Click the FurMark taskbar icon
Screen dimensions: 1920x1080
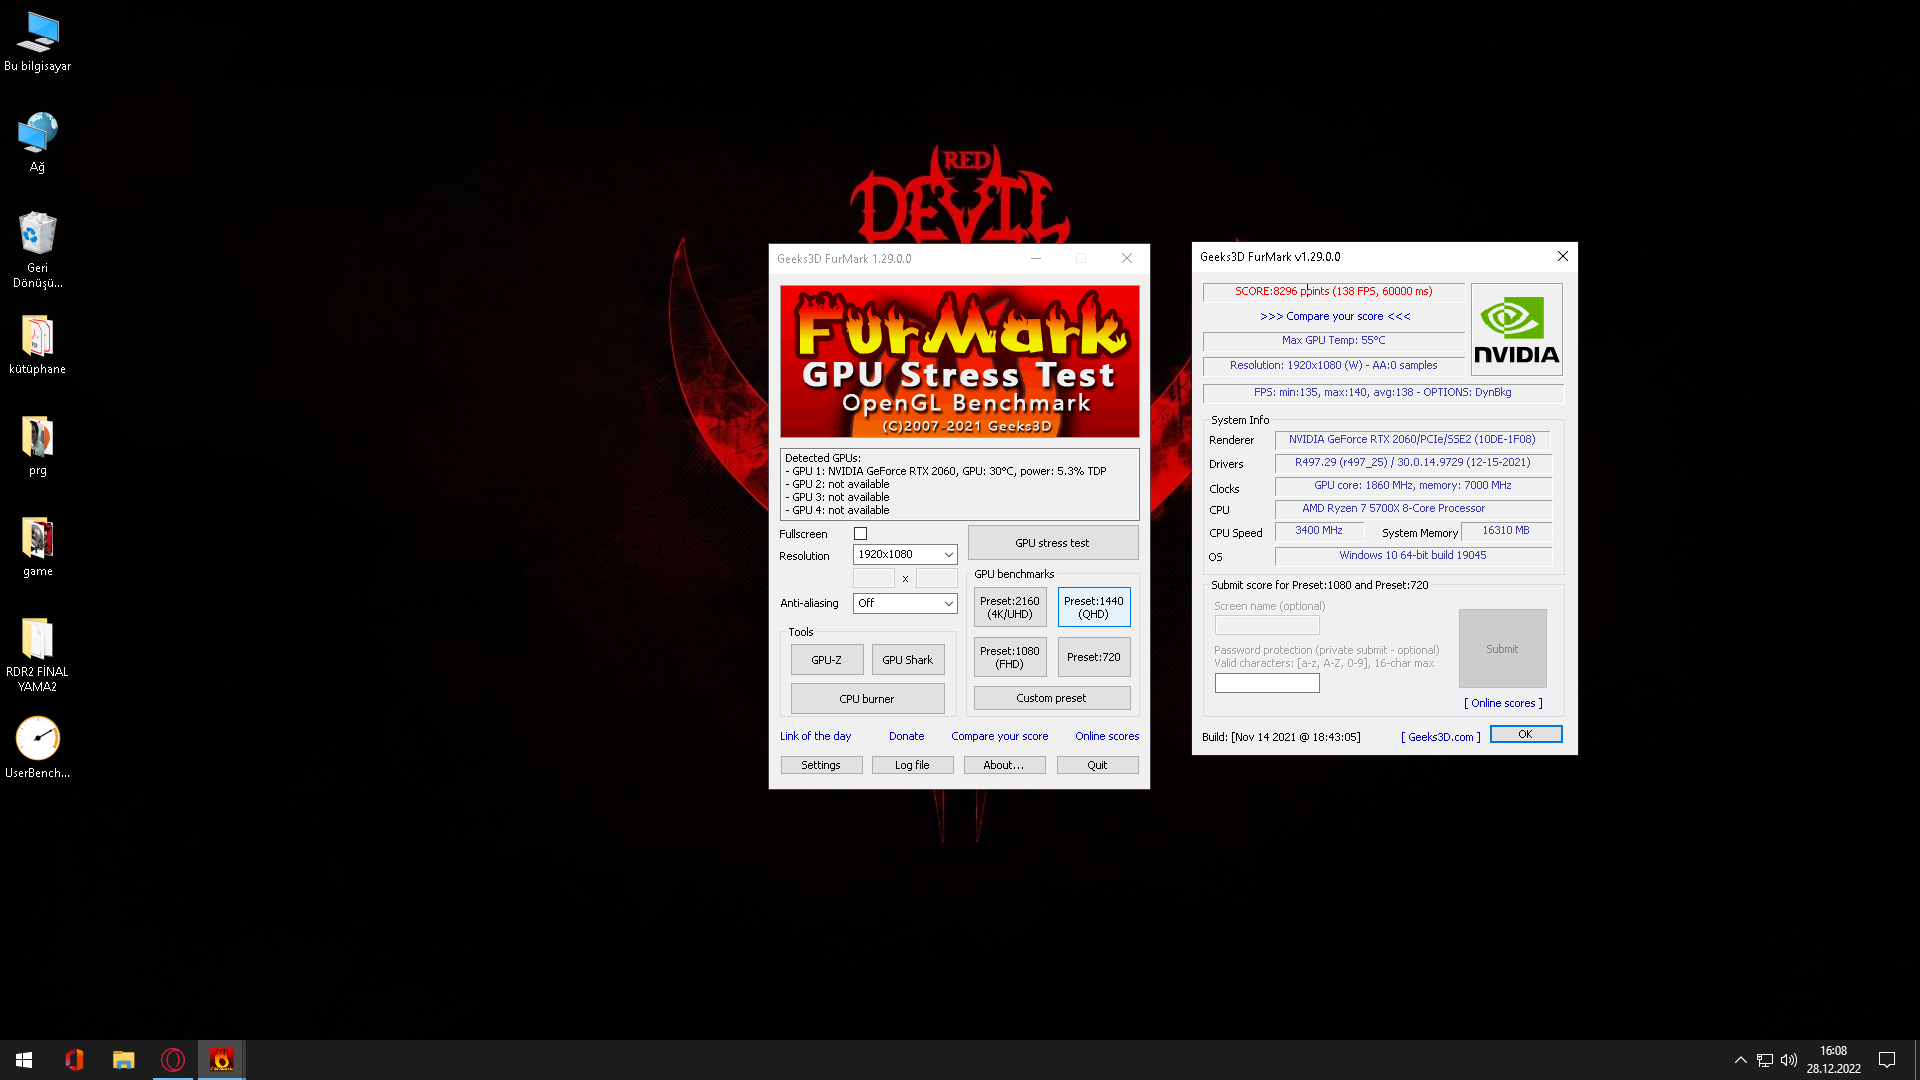(221, 1060)
